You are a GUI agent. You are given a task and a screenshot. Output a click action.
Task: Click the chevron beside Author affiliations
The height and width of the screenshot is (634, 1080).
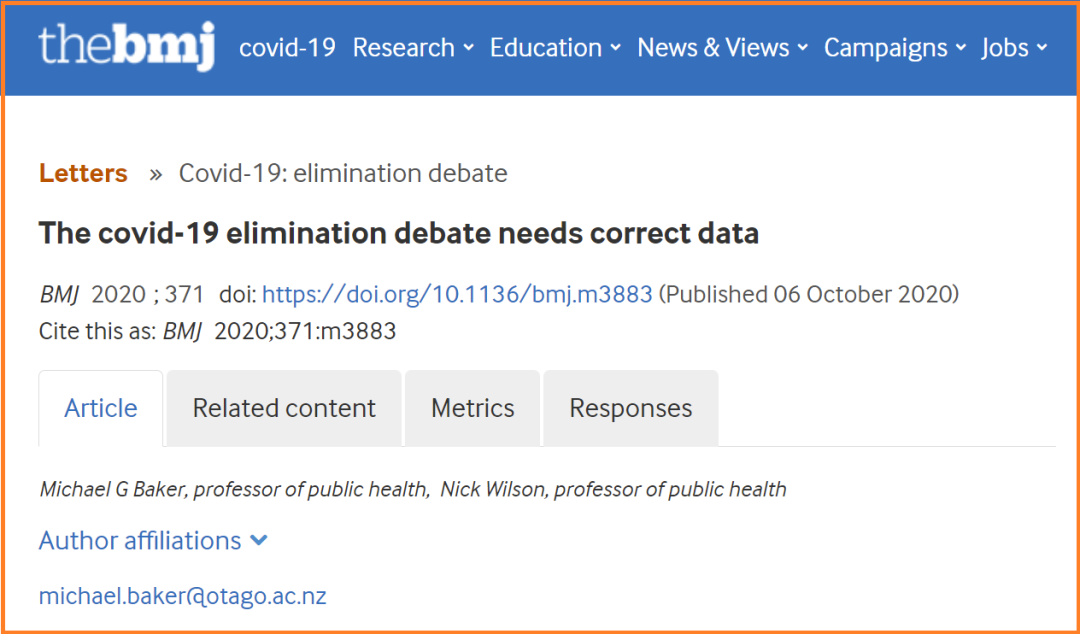point(259,541)
